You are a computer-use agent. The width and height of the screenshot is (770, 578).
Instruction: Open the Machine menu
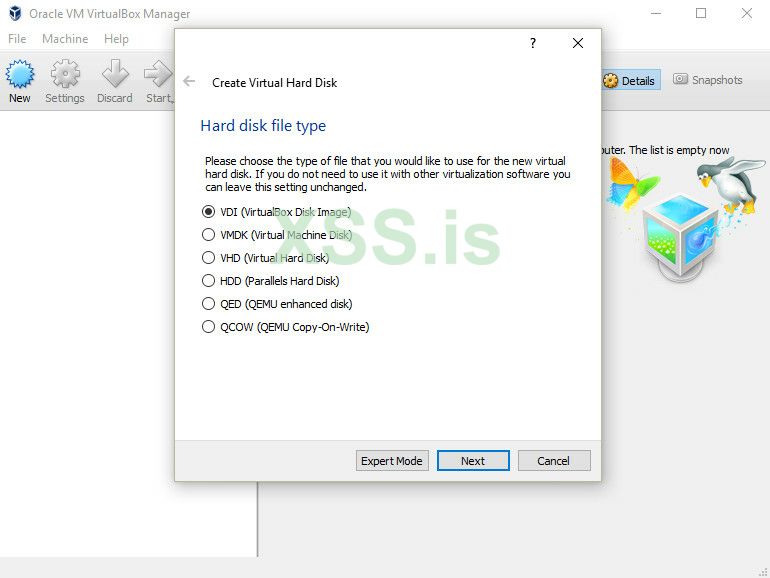click(65, 39)
